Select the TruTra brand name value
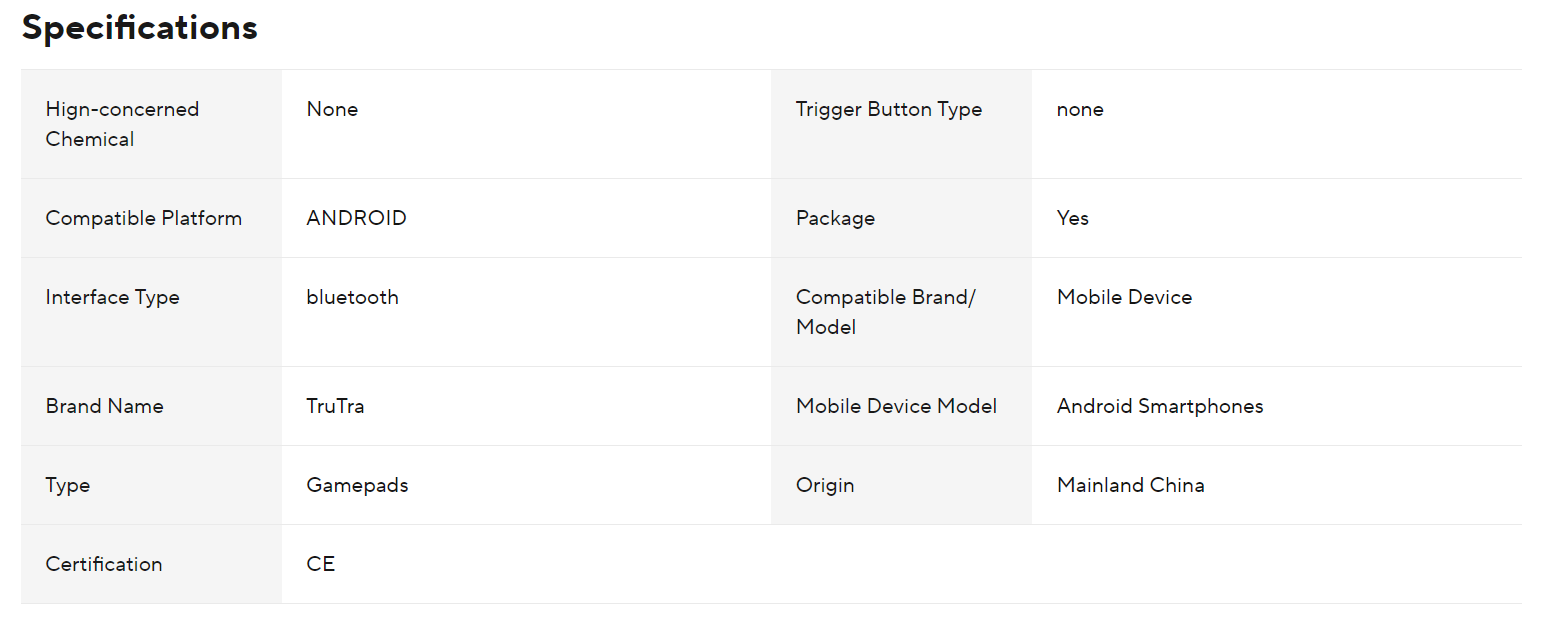 [x=335, y=406]
